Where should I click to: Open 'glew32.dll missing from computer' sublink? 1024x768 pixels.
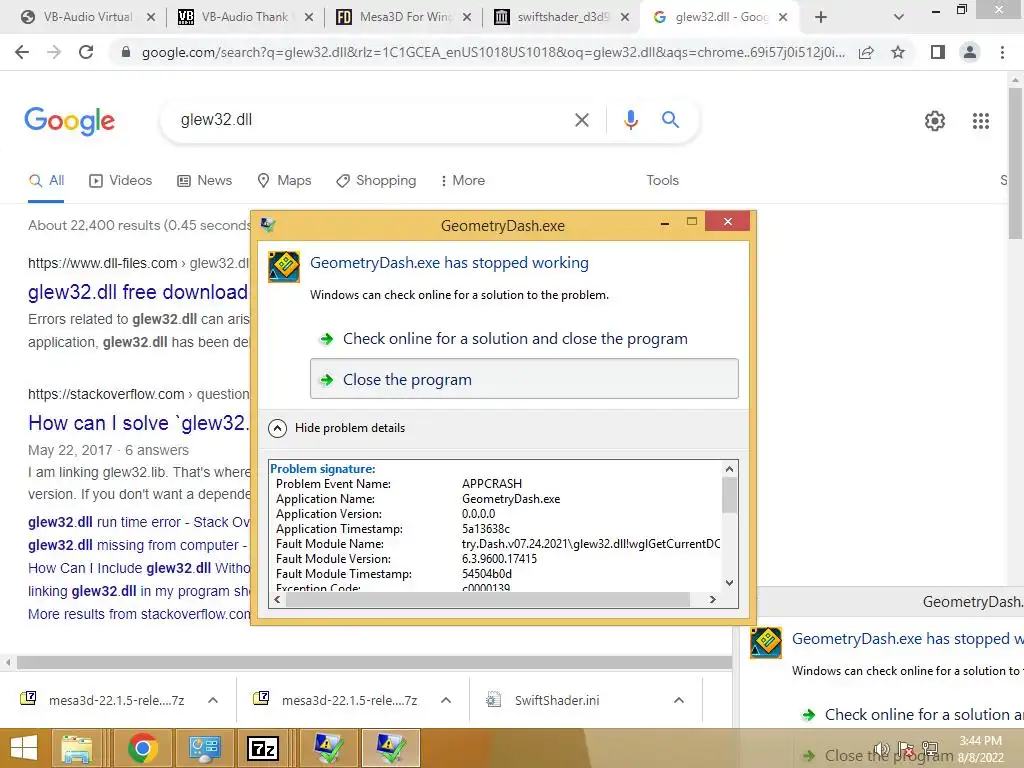pyautogui.click(x=137, y=545)
